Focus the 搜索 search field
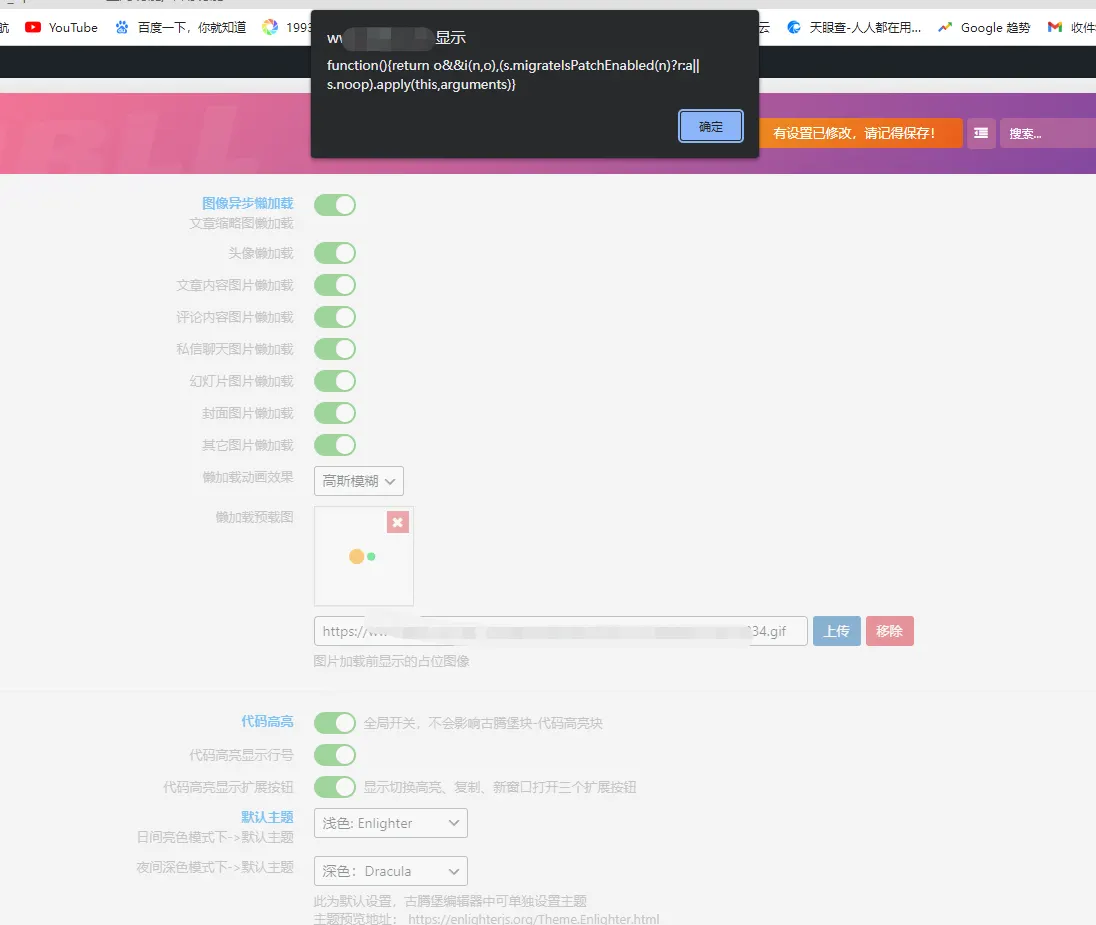 [1048, 133]
